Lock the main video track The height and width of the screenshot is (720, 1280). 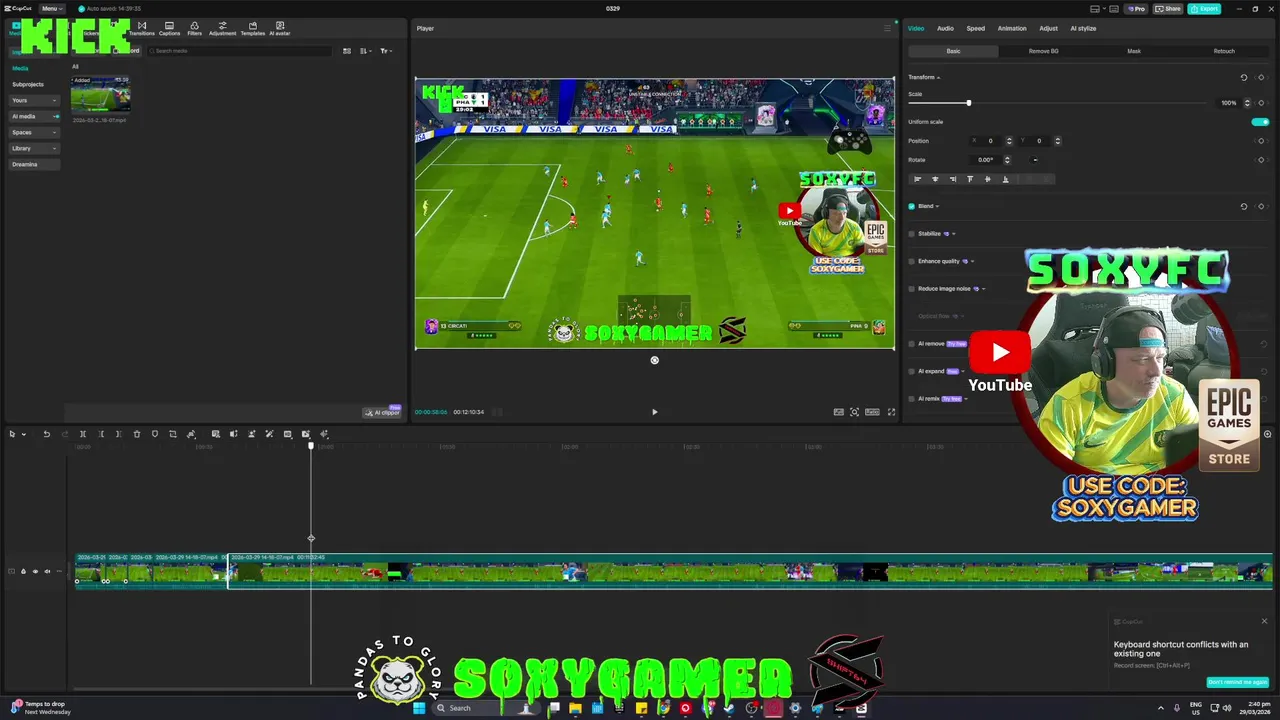click(x=23, y=572)
